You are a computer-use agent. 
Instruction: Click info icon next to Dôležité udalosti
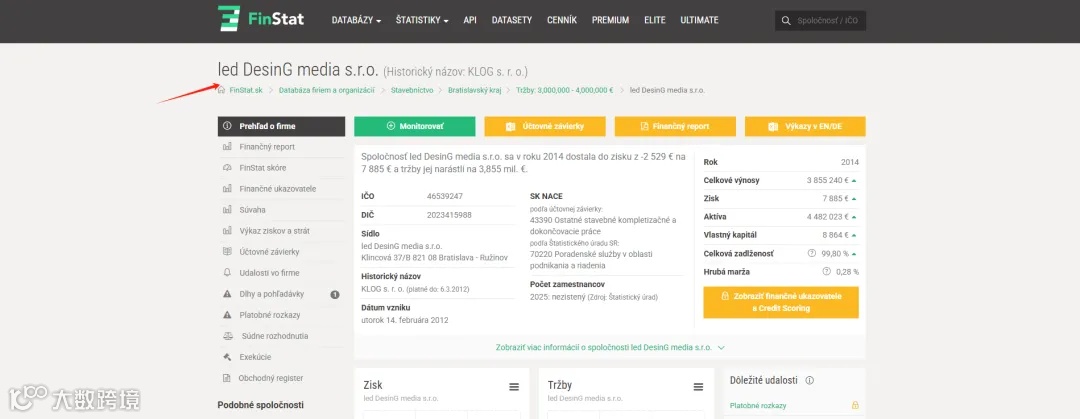810,380
